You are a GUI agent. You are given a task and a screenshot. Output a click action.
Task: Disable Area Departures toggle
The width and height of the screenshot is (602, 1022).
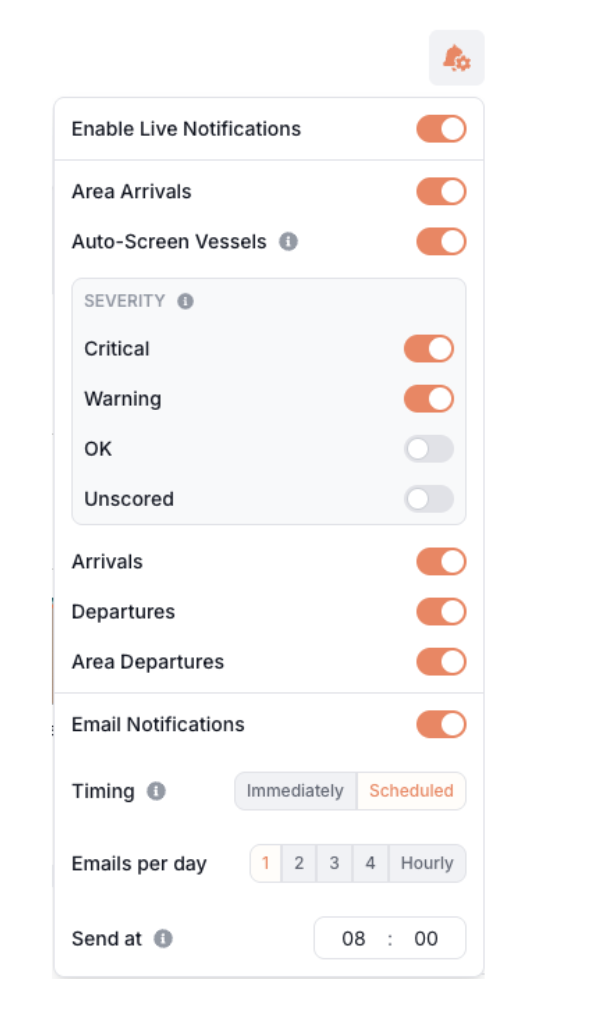point(441,662)
